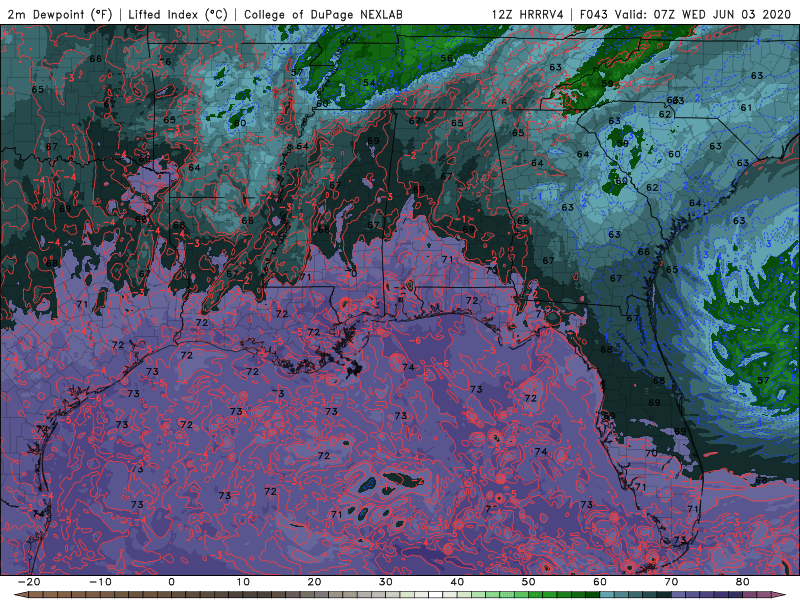Click the "07Z WED JUN 03 2020" valid time

(722, 15)
